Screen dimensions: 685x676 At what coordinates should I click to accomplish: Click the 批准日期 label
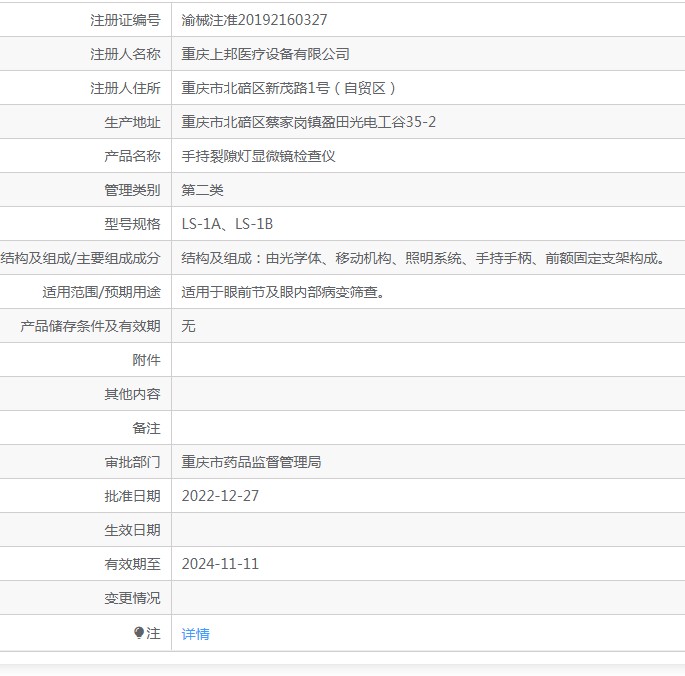(x=132, y=496)
